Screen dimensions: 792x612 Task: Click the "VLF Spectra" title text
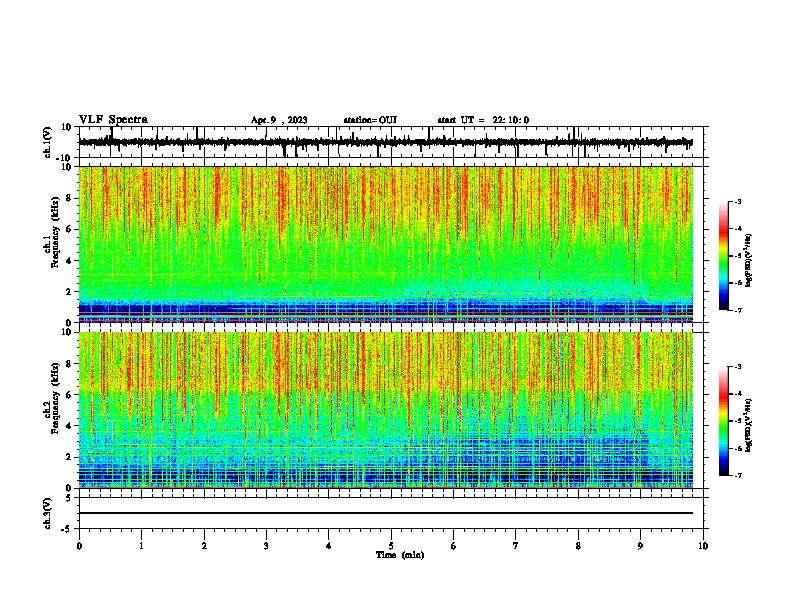[x=113, y=120]
